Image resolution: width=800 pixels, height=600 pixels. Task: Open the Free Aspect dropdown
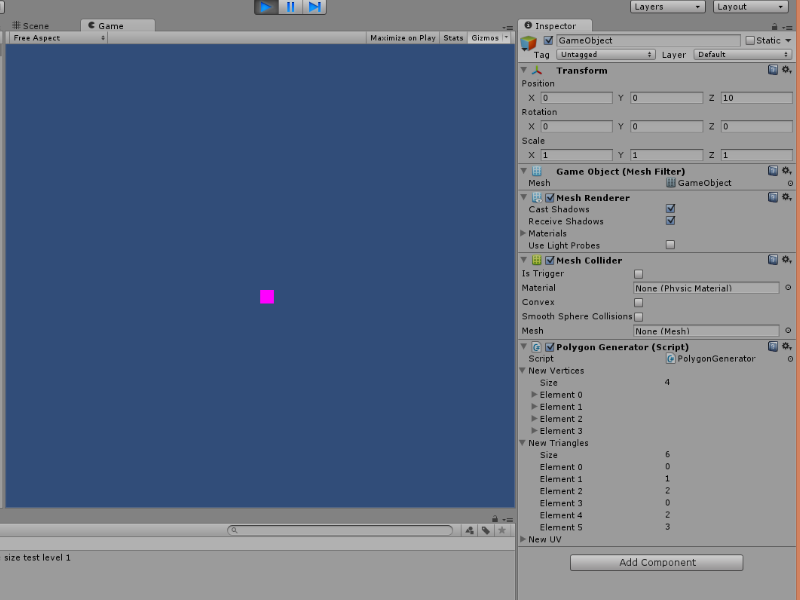tap(59, 38)
